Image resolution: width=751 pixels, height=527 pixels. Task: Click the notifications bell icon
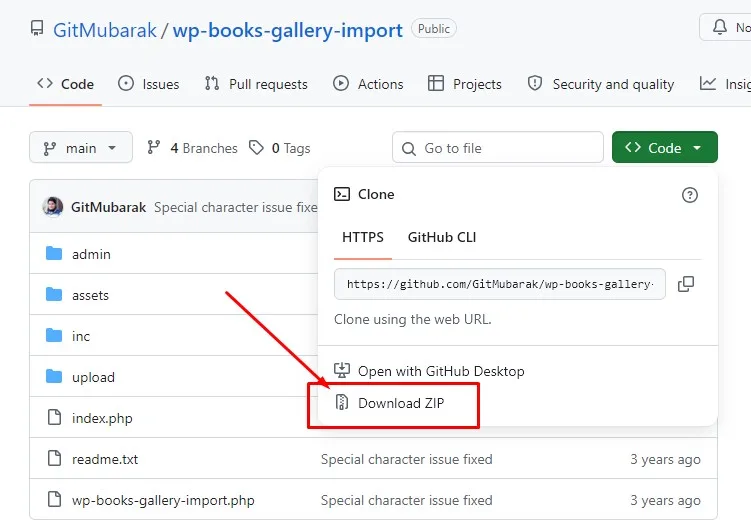coord(719,27)
